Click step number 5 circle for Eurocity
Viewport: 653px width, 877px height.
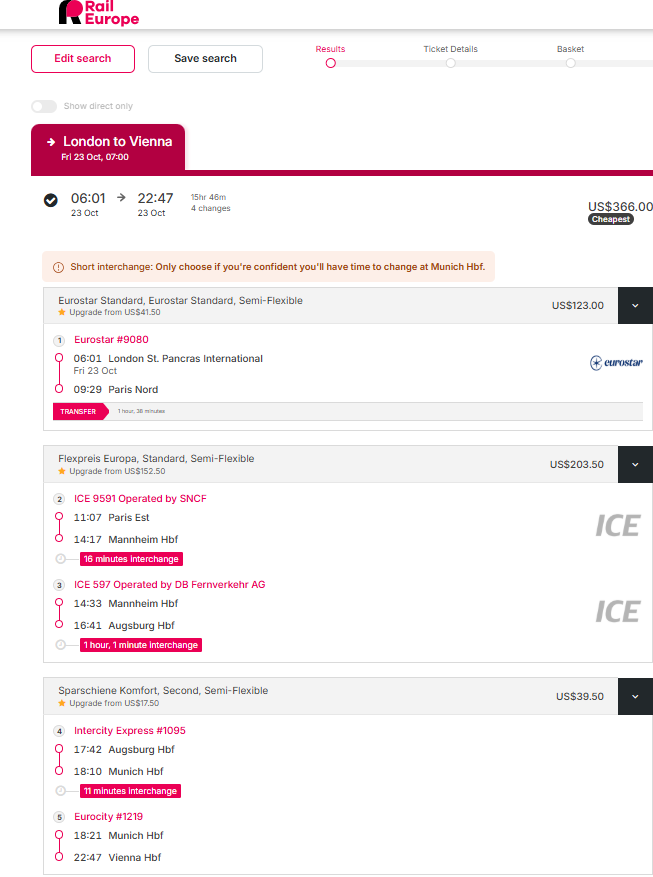[59, 817]
